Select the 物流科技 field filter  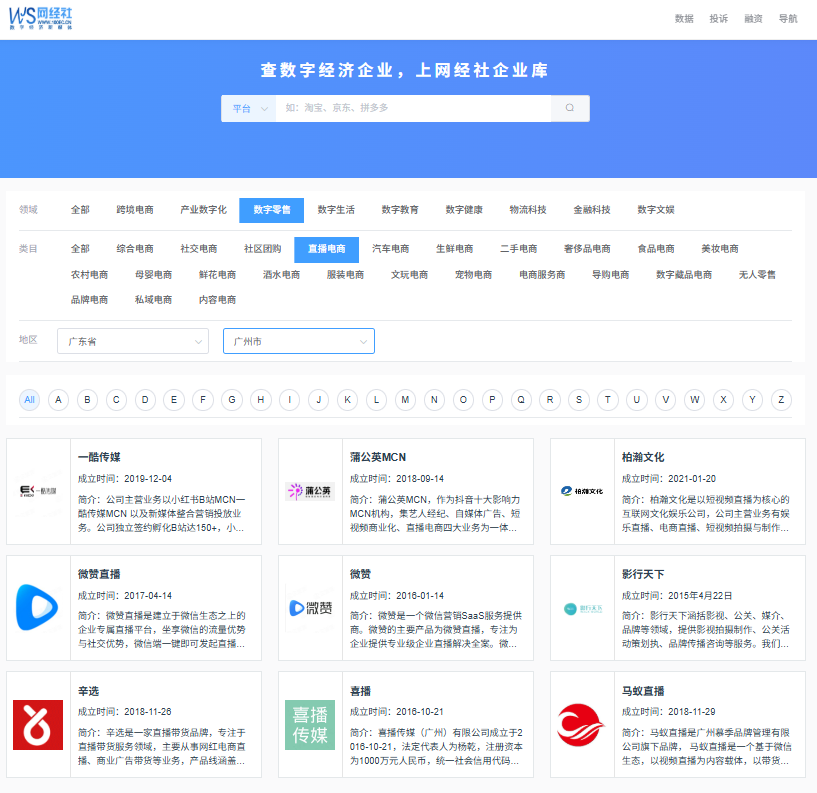[528, 210]
